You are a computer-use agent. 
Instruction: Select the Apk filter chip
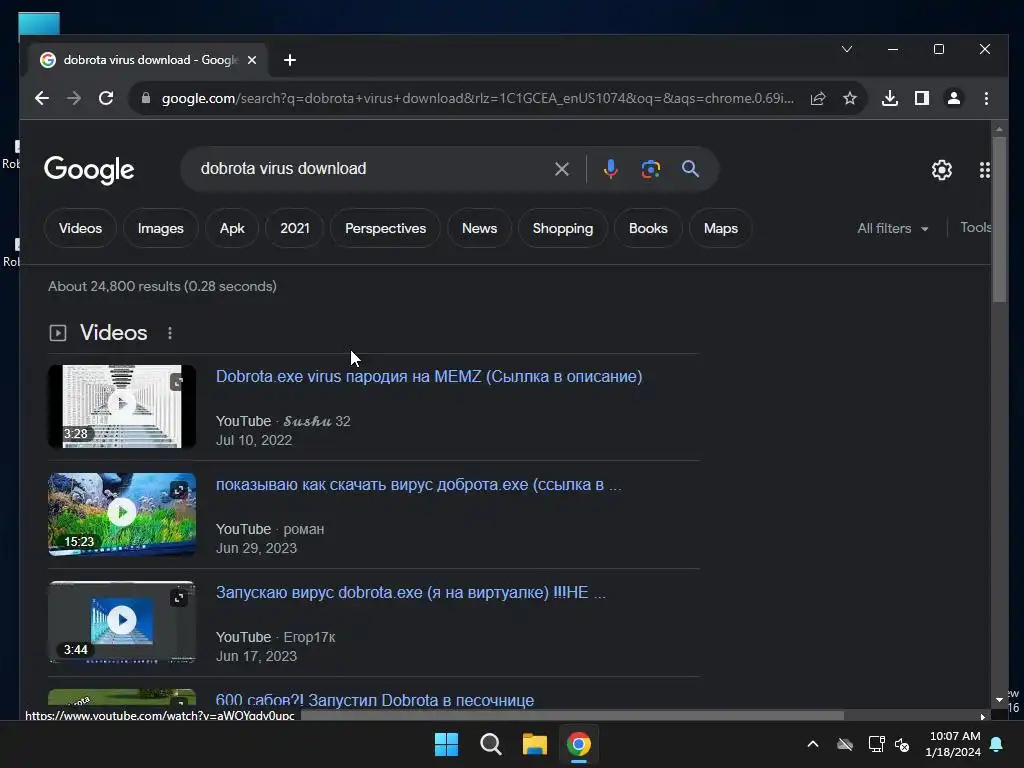(x=232, y=229)
